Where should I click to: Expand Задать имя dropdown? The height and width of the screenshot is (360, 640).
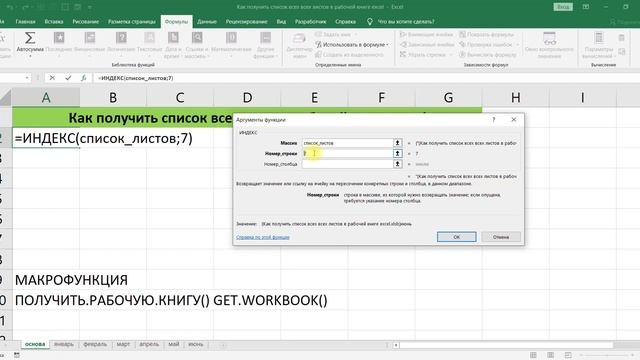[x=355, y=35]
